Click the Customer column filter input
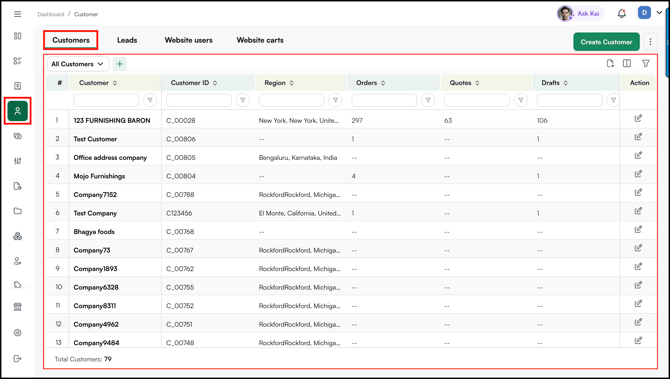Image resolution: width=670 pixels, height=379 pixels. [106, 100]
